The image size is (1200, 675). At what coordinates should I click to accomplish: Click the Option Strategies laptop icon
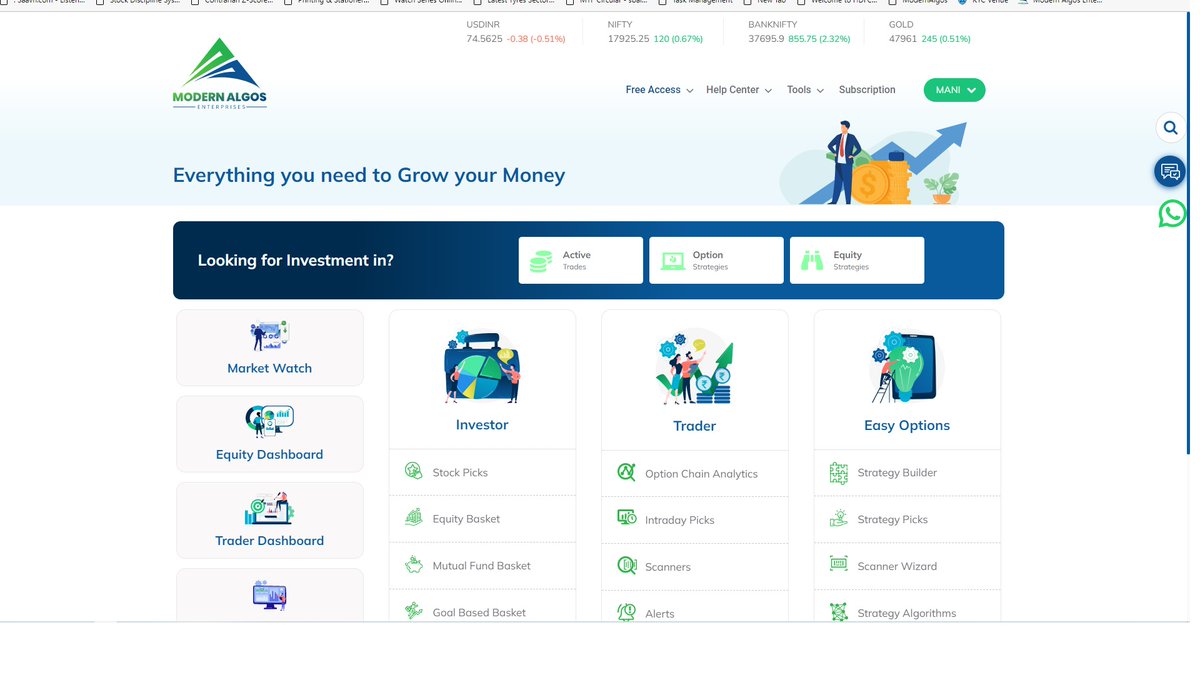click(673, 261)
